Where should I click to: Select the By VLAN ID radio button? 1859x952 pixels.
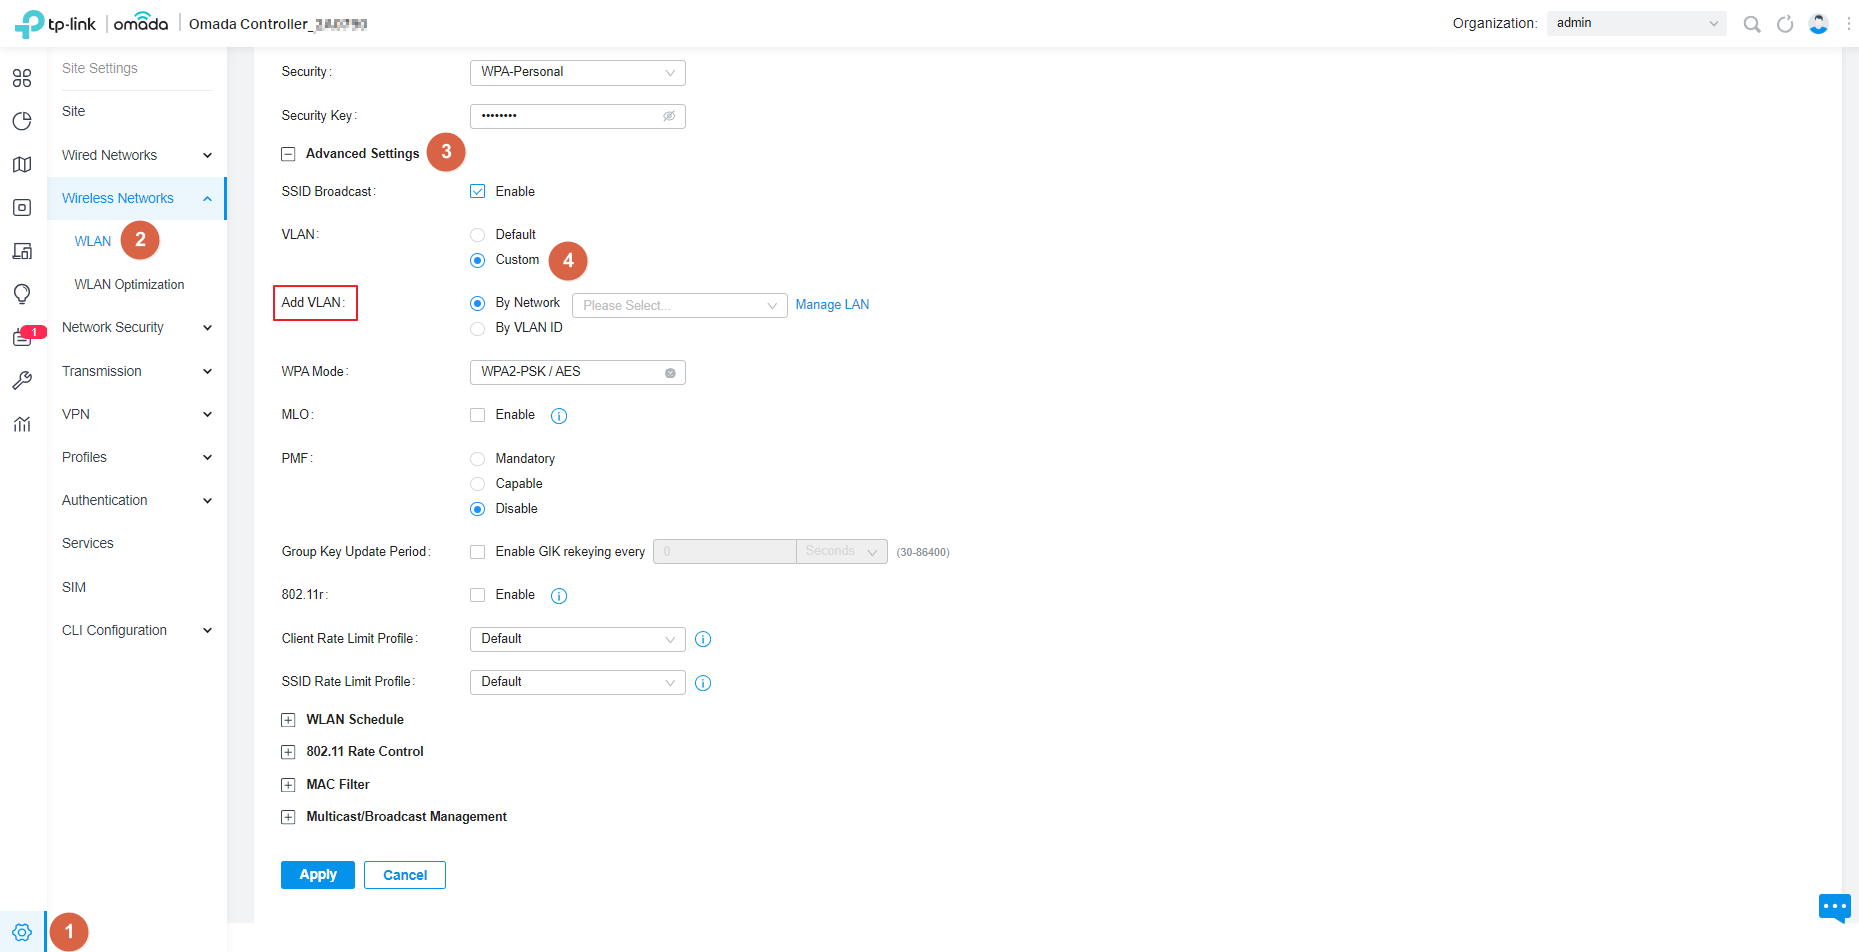pyautogui.click(x=478, y=328)
